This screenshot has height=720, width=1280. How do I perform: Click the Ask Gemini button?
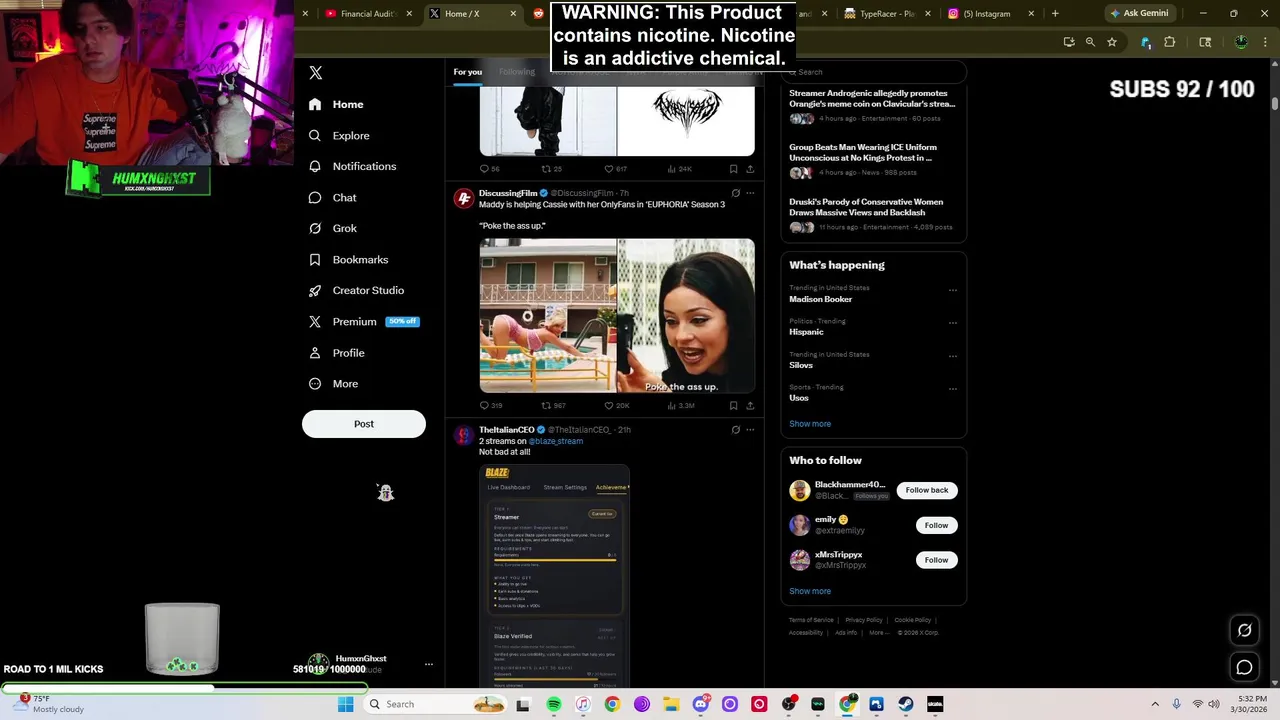pyautogui.click(x=1139, y=14)
